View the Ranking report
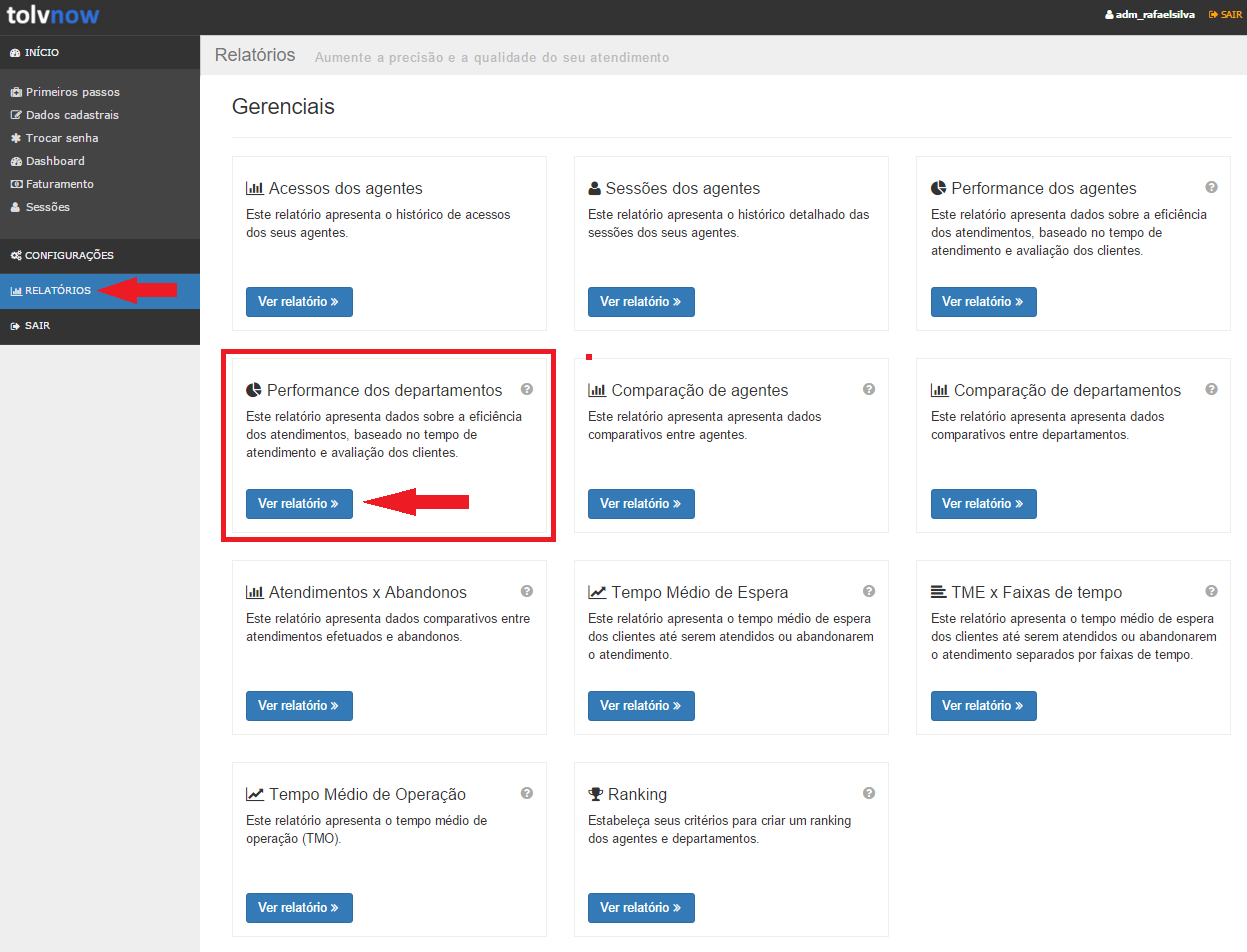Viewport: 1247px width, 952px height. pyautogui.click(x=641, y=908)
